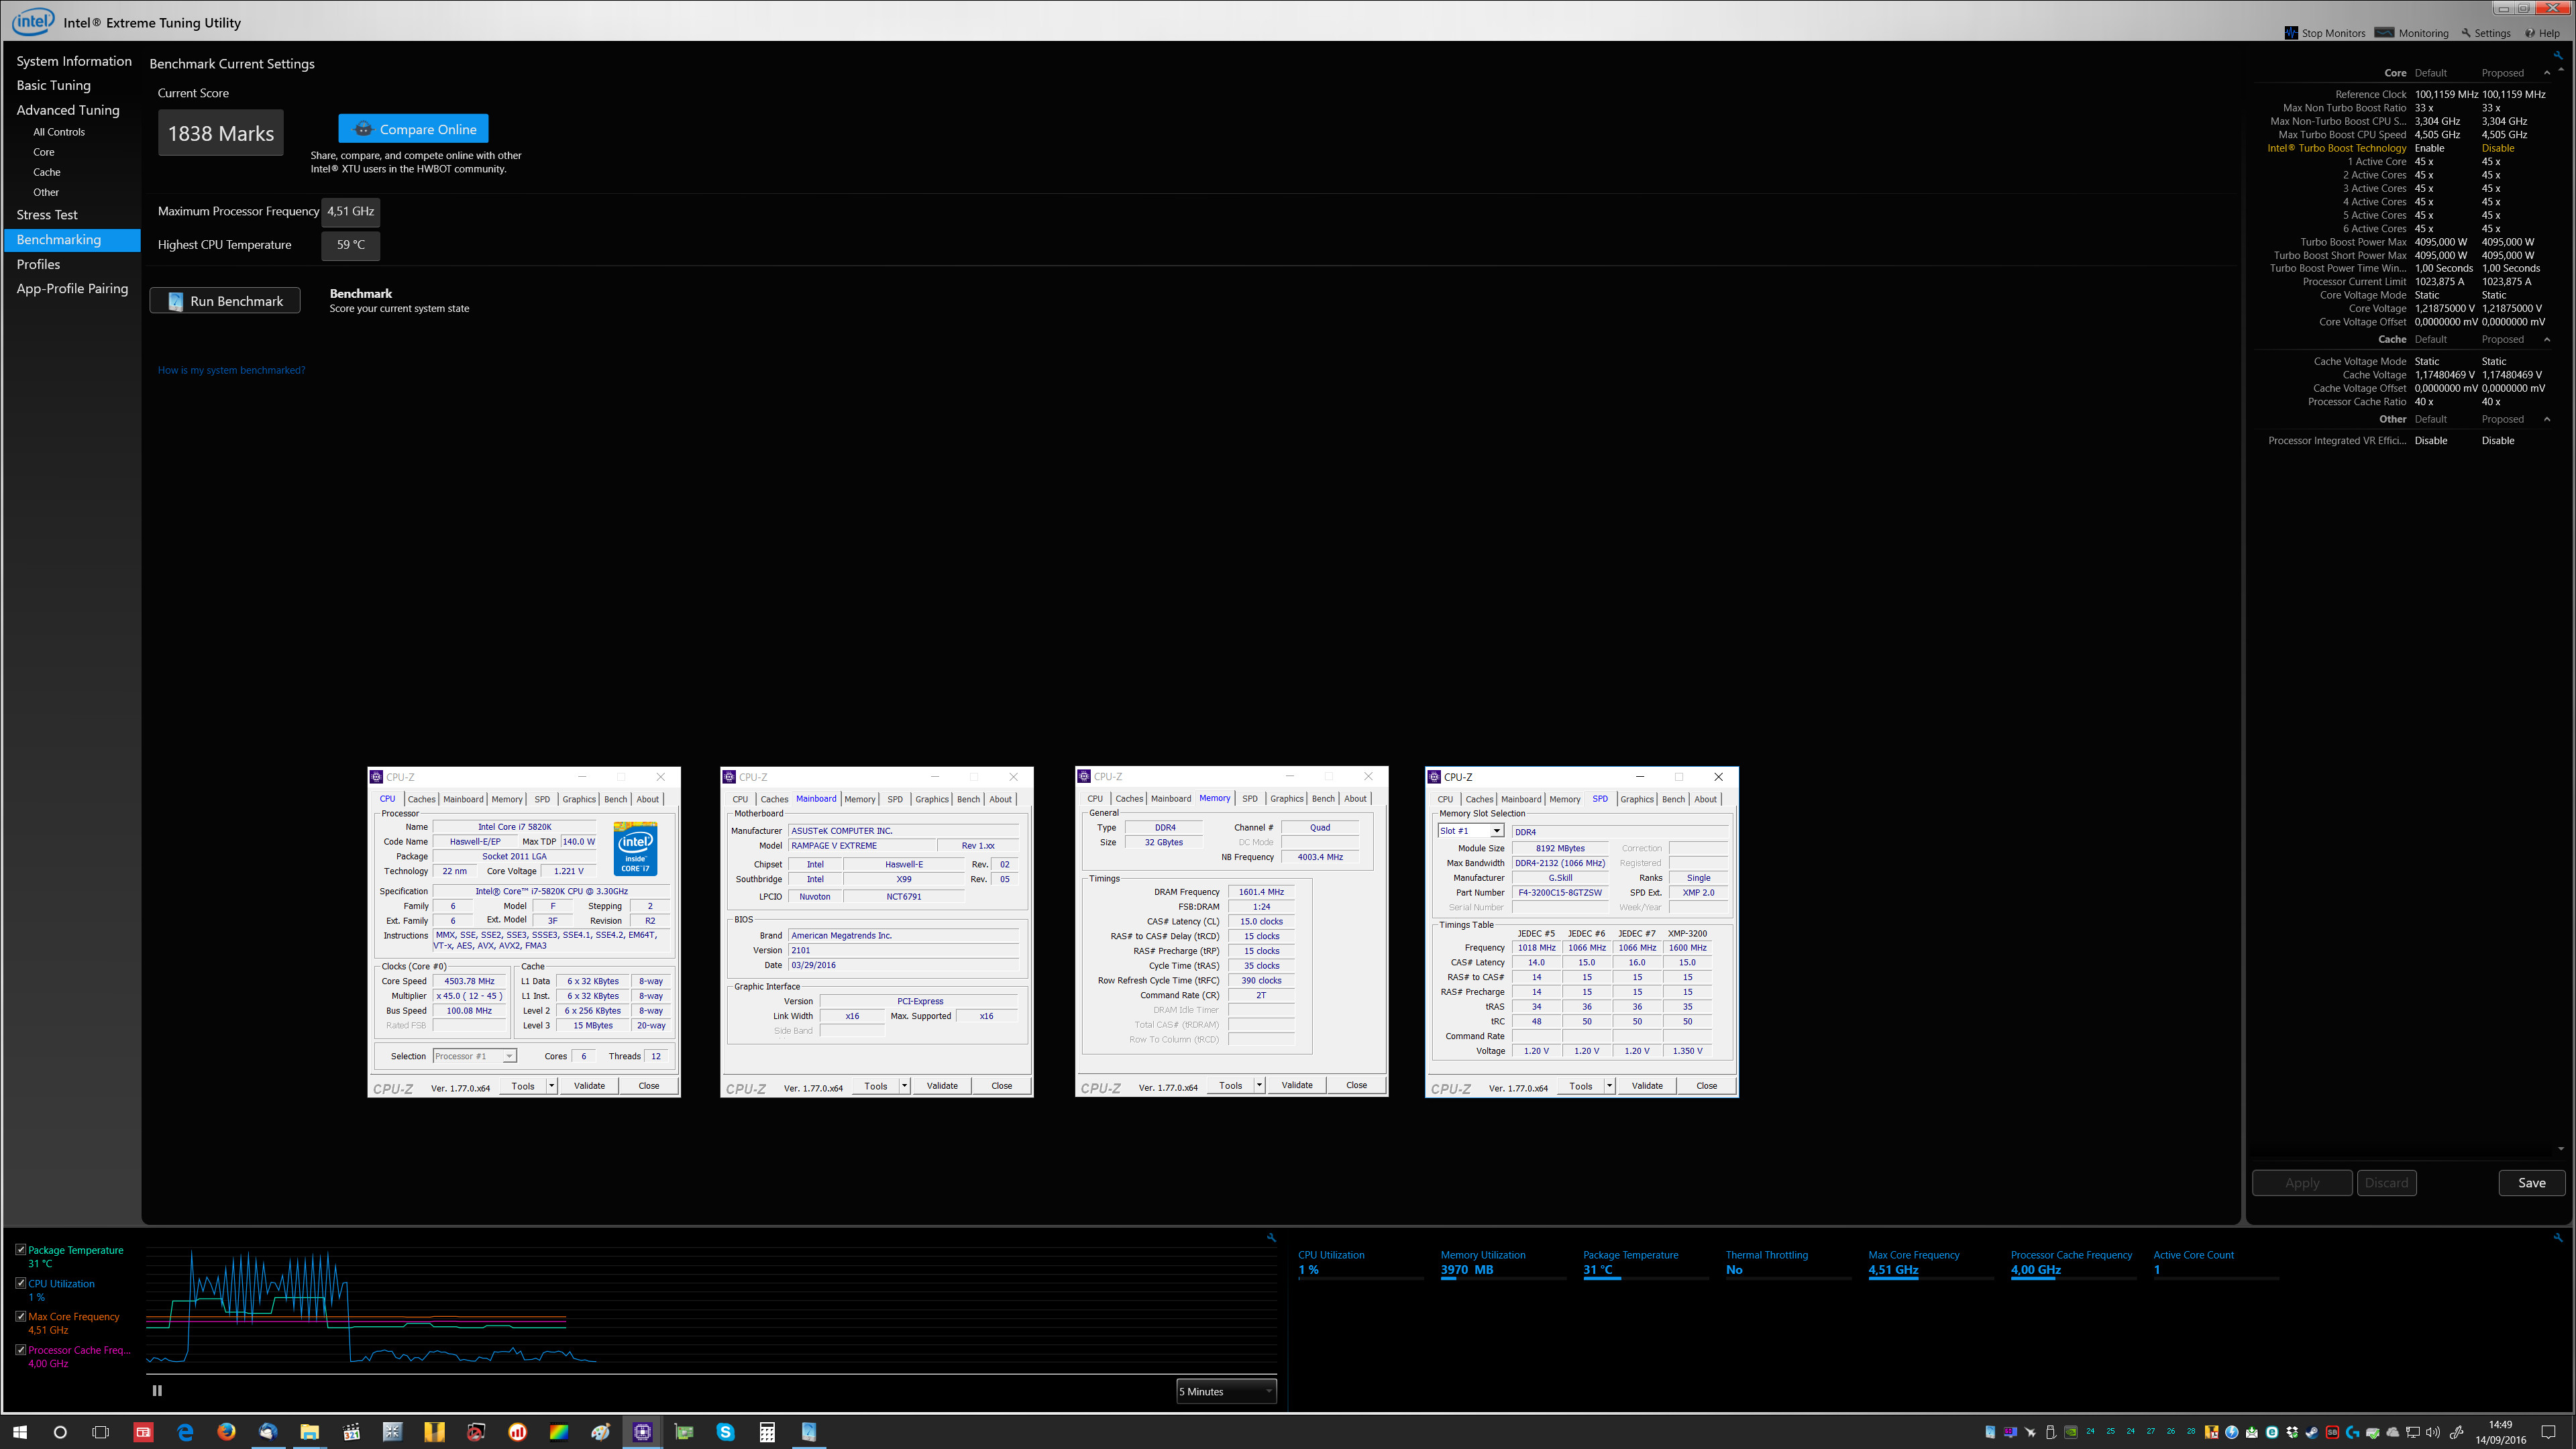Click wrench icon above the monitoring graph
Viewport: 2576px width, 1449px height.
click(x=1271, y=1237)
